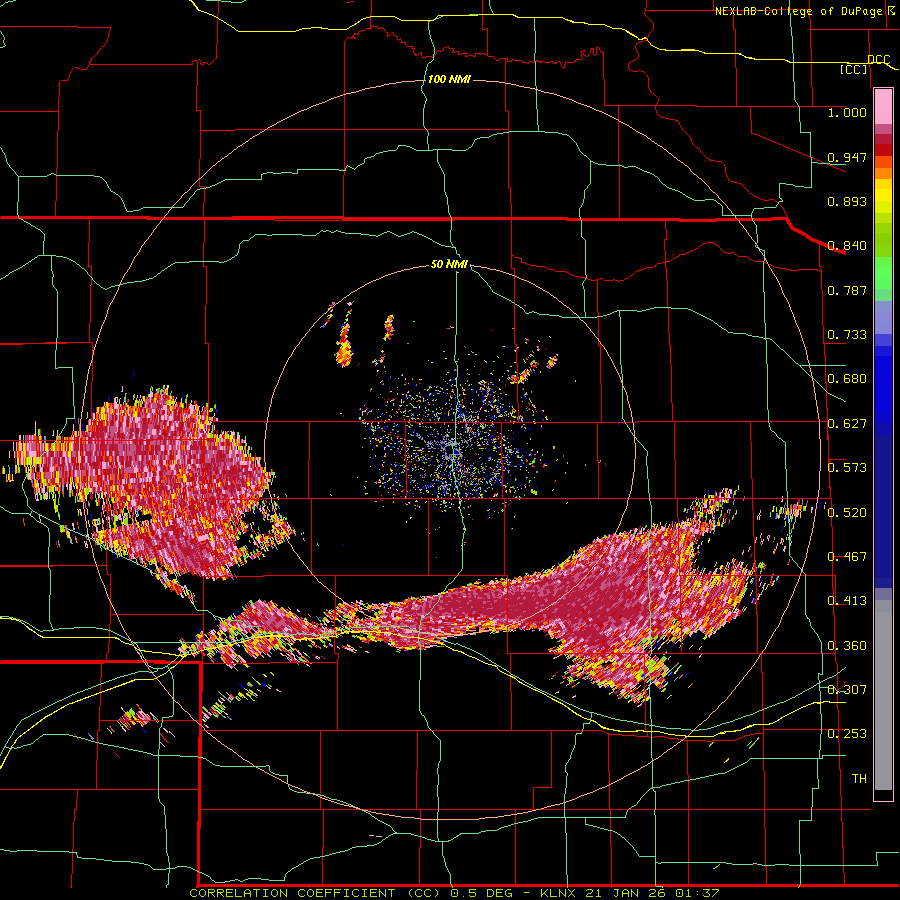Click the DCC label above the color scale
900x900 pixels.
pos(878,60)
